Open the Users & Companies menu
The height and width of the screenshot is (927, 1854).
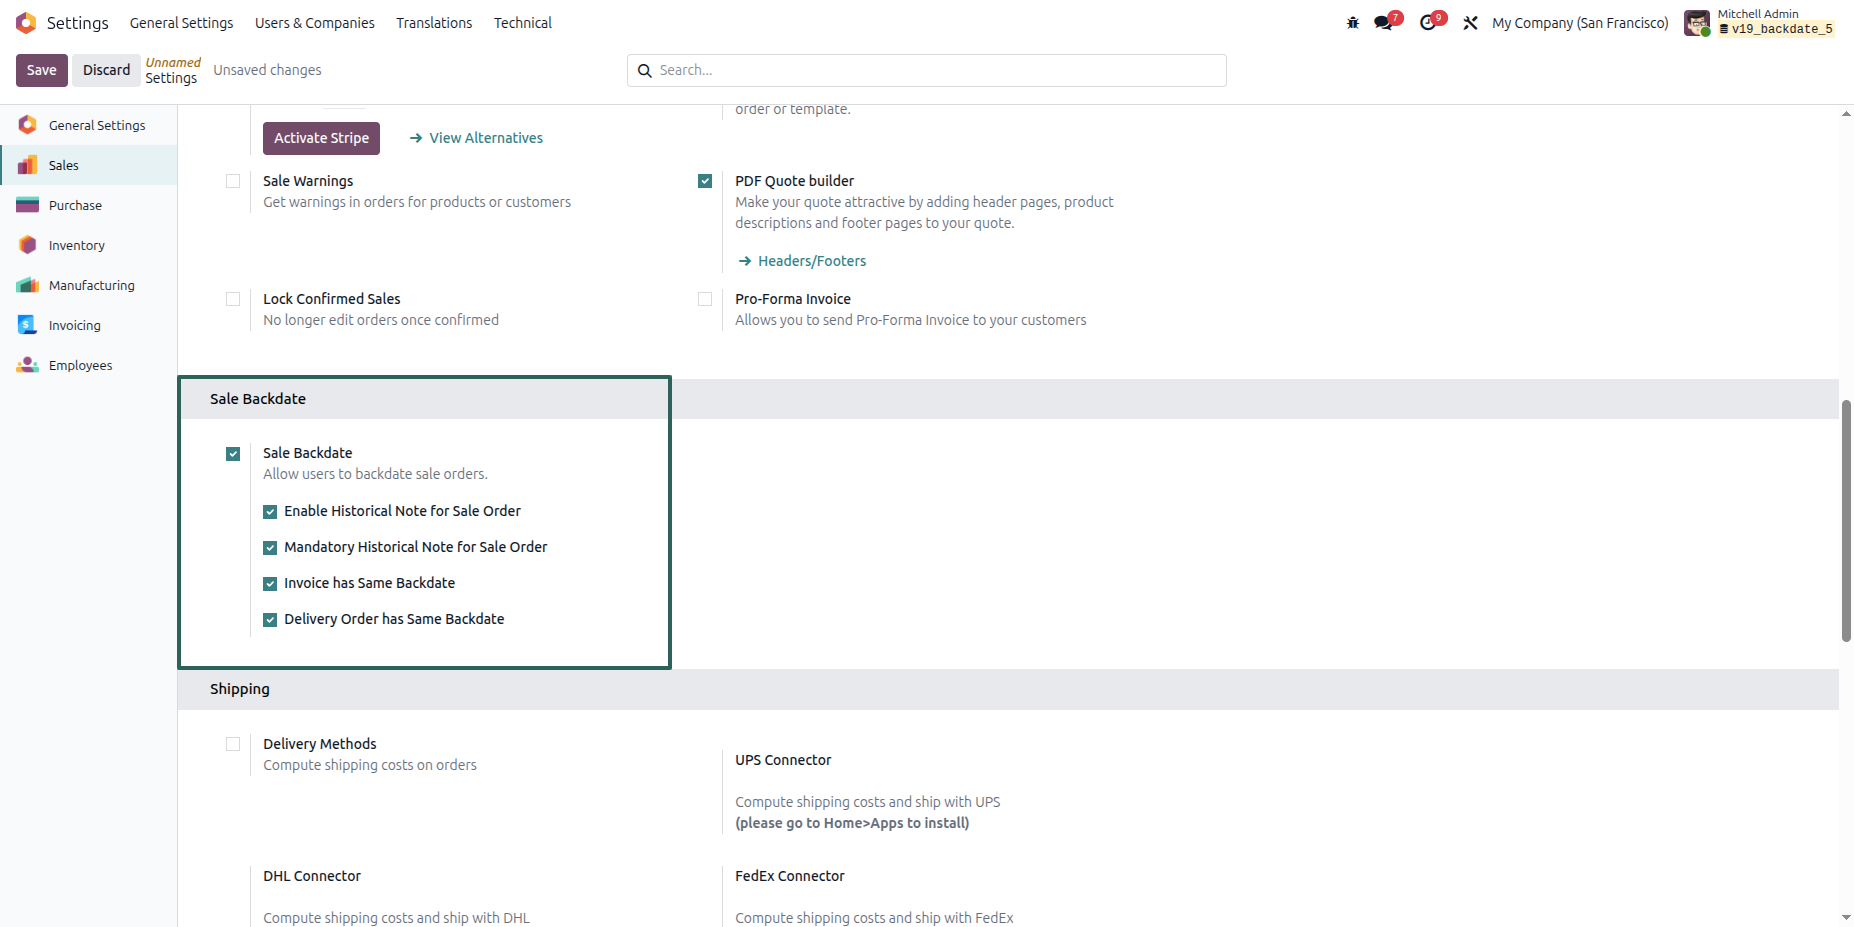(315, 23)
